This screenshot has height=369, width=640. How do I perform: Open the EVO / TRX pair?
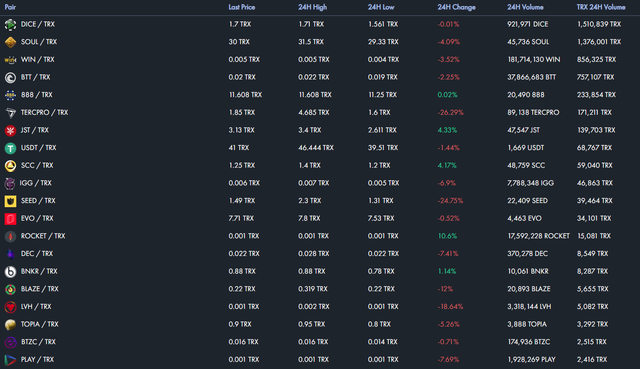(x=37, y=218)
